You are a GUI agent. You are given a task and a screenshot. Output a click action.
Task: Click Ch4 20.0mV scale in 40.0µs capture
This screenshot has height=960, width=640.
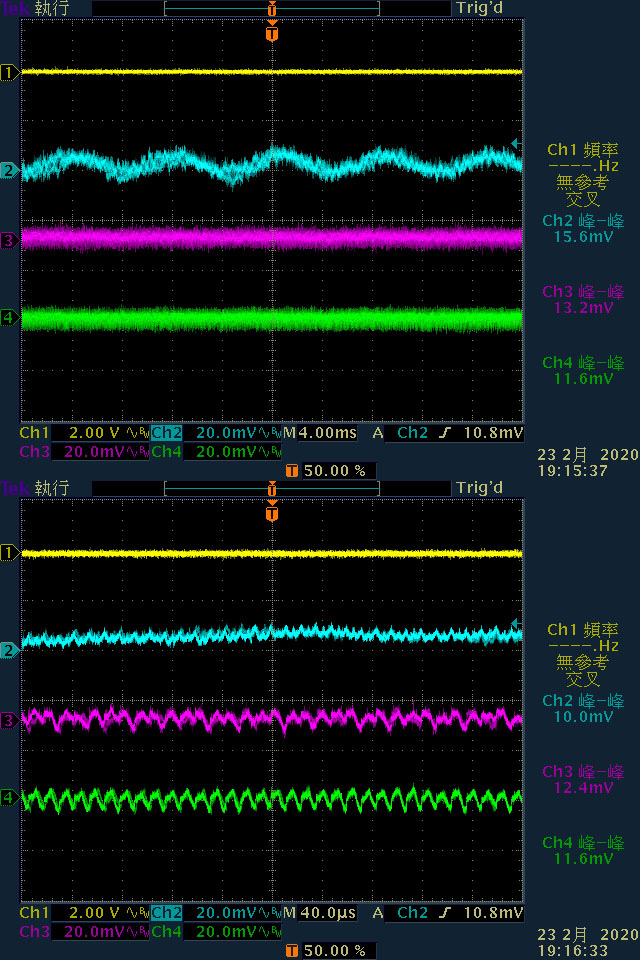click(x=216, y=932)
